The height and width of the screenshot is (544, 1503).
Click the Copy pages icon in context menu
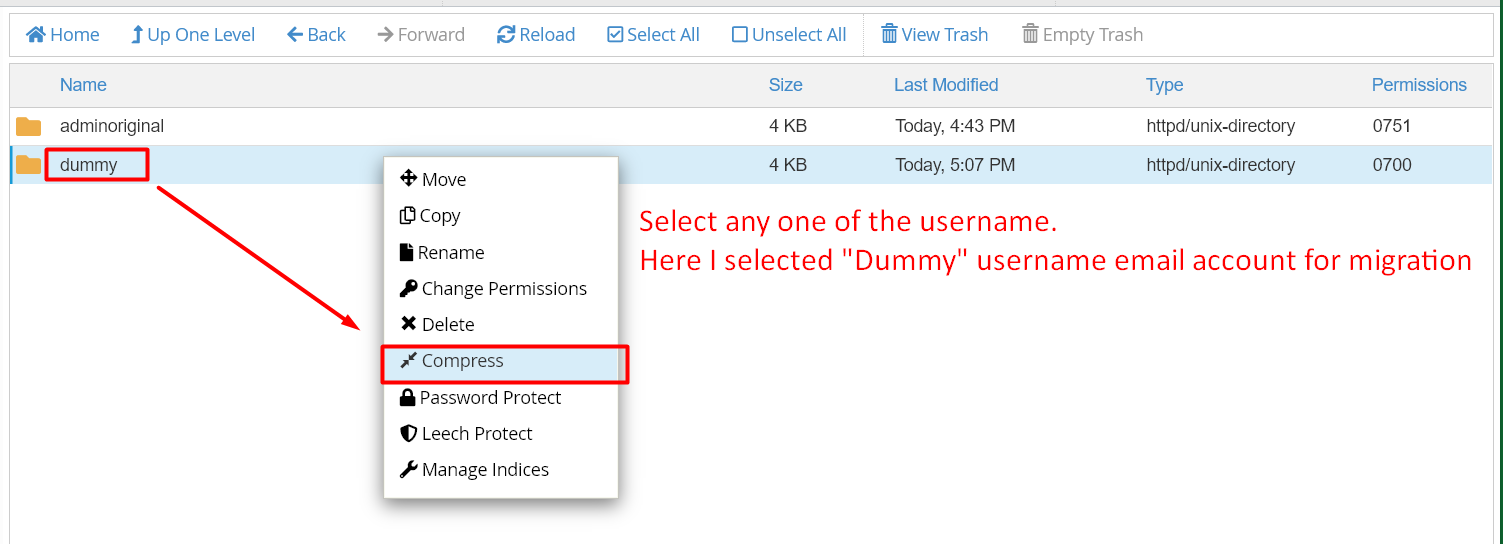tap(407, 216)
